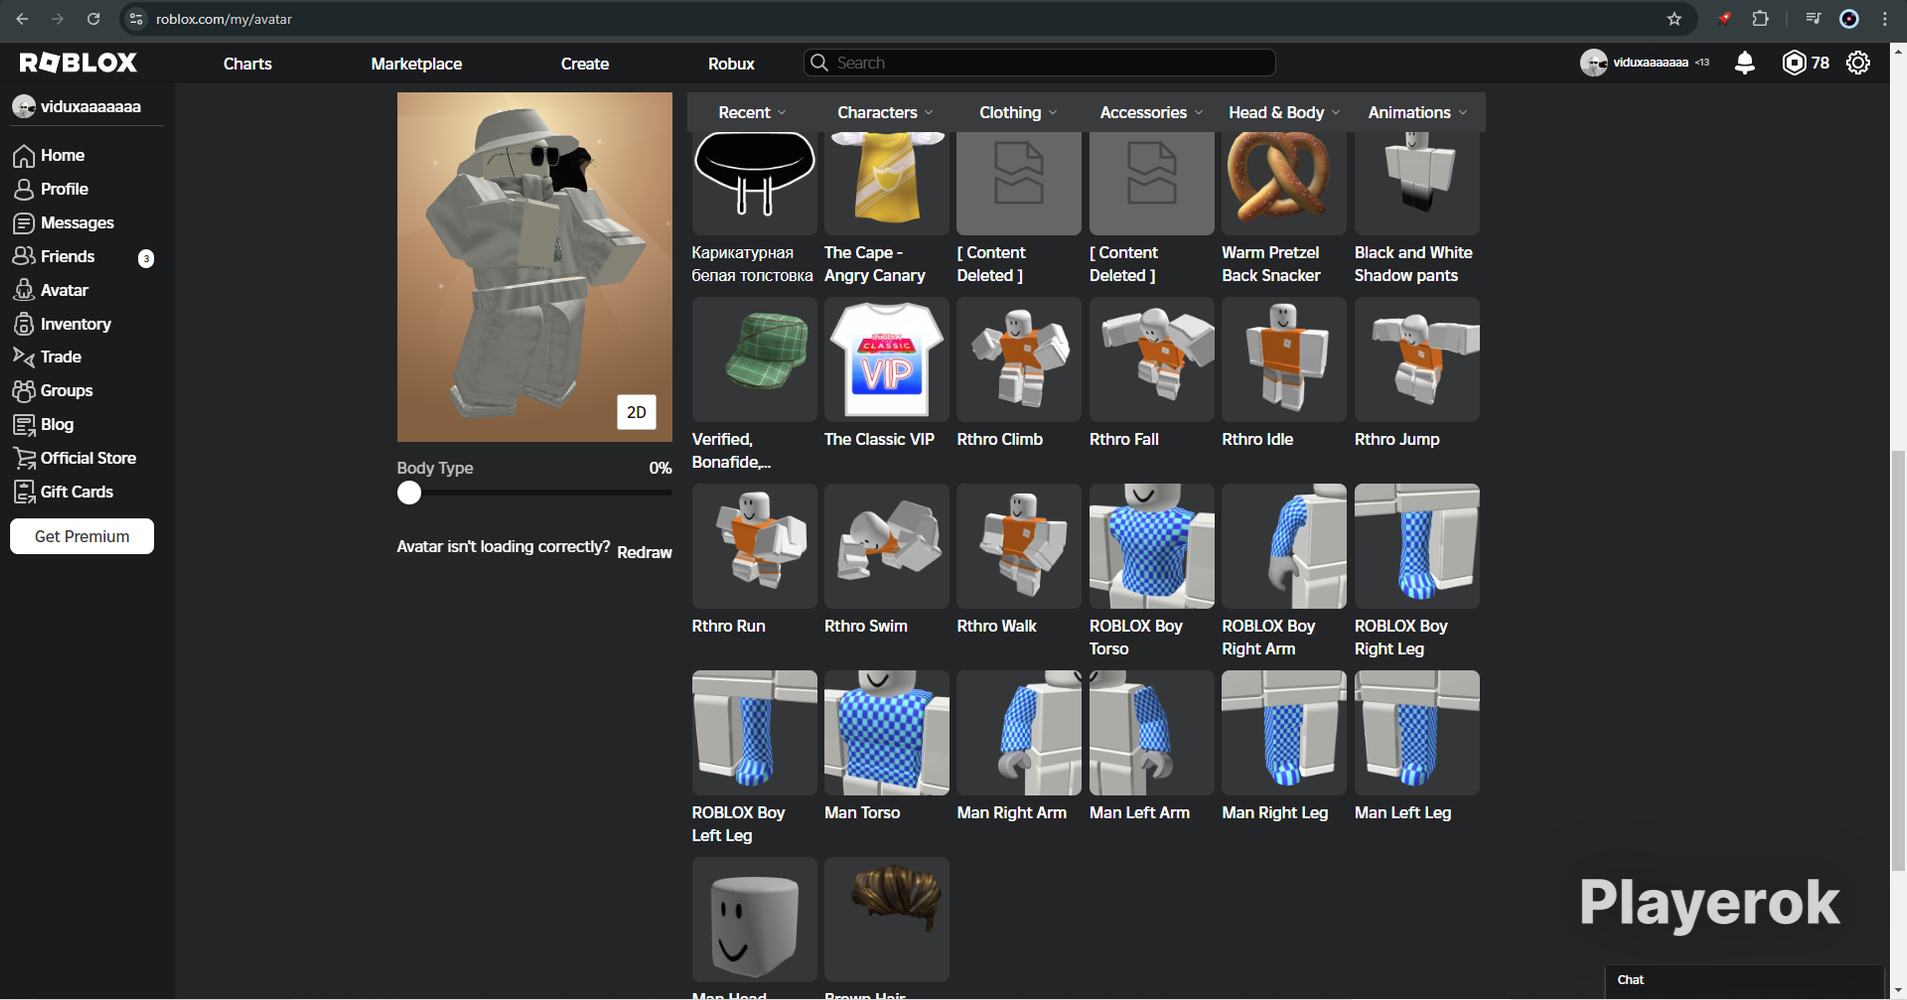The width and height of the screenshot is (1907, 1000).
Task: Click the Trade sidebar icon
Action: pyautogui.click(x=24, y=357)
